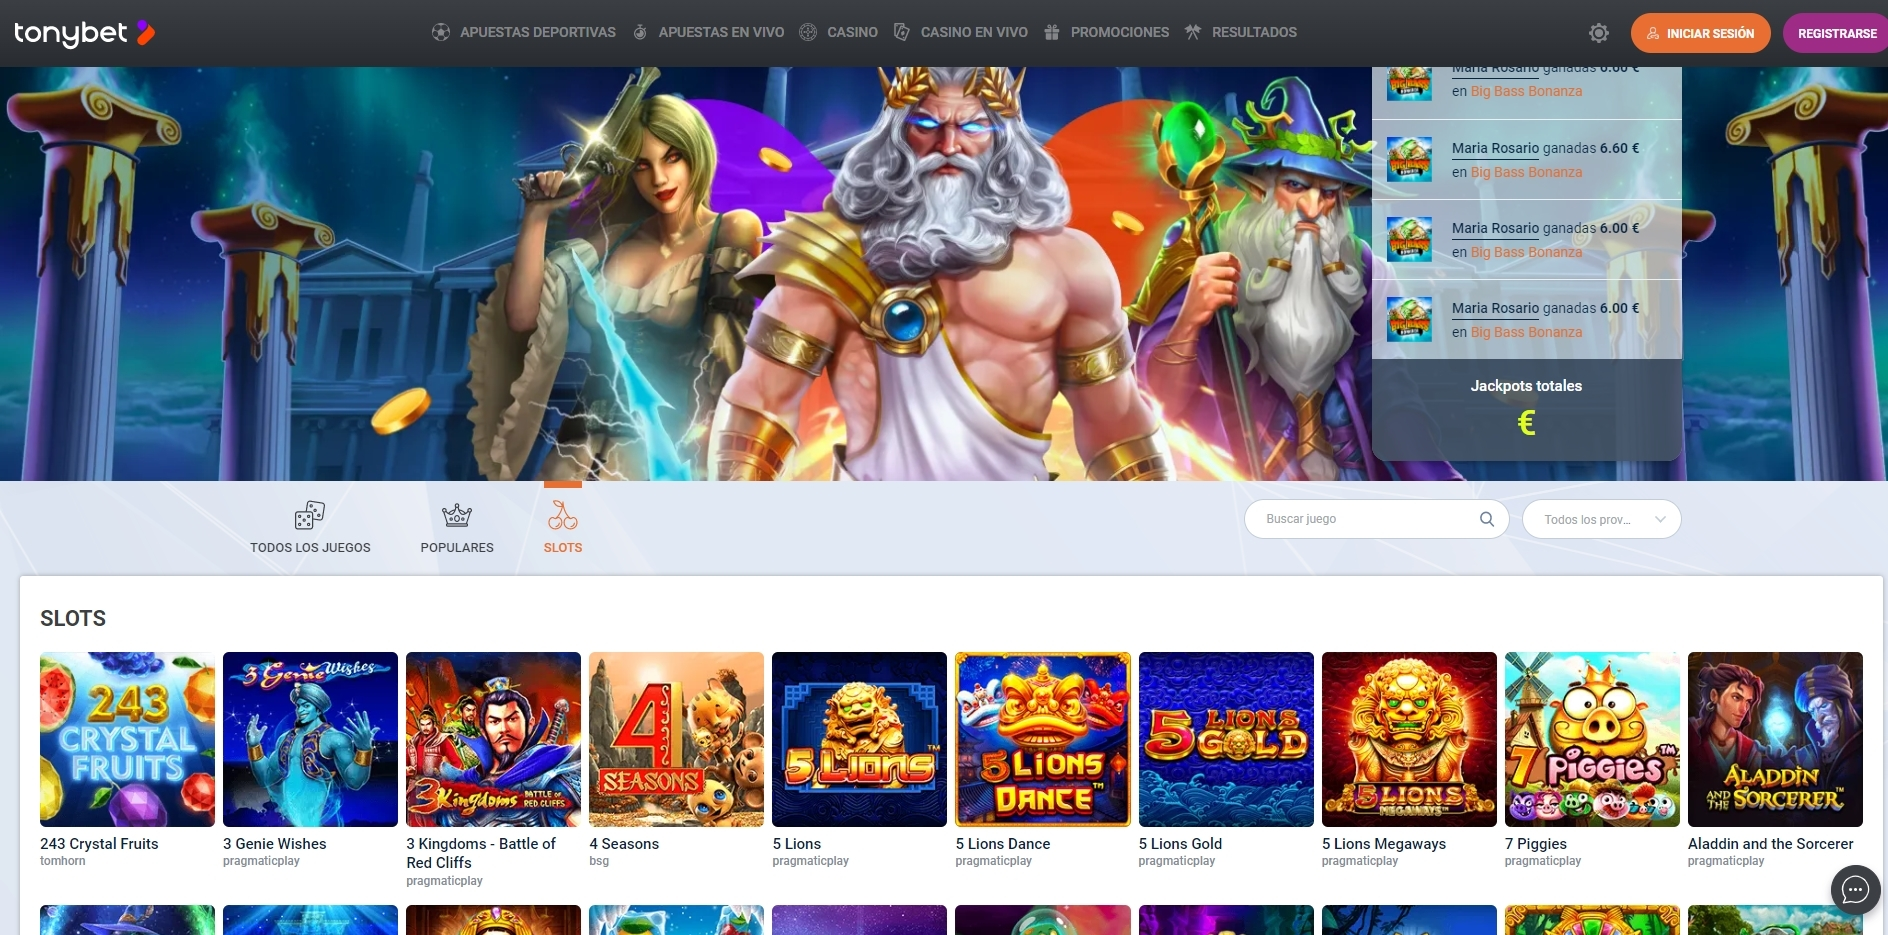Open Aladdin and the Sorcerer thumbnail
This screenshot has width=1888, height=935.
point(1775,739)
